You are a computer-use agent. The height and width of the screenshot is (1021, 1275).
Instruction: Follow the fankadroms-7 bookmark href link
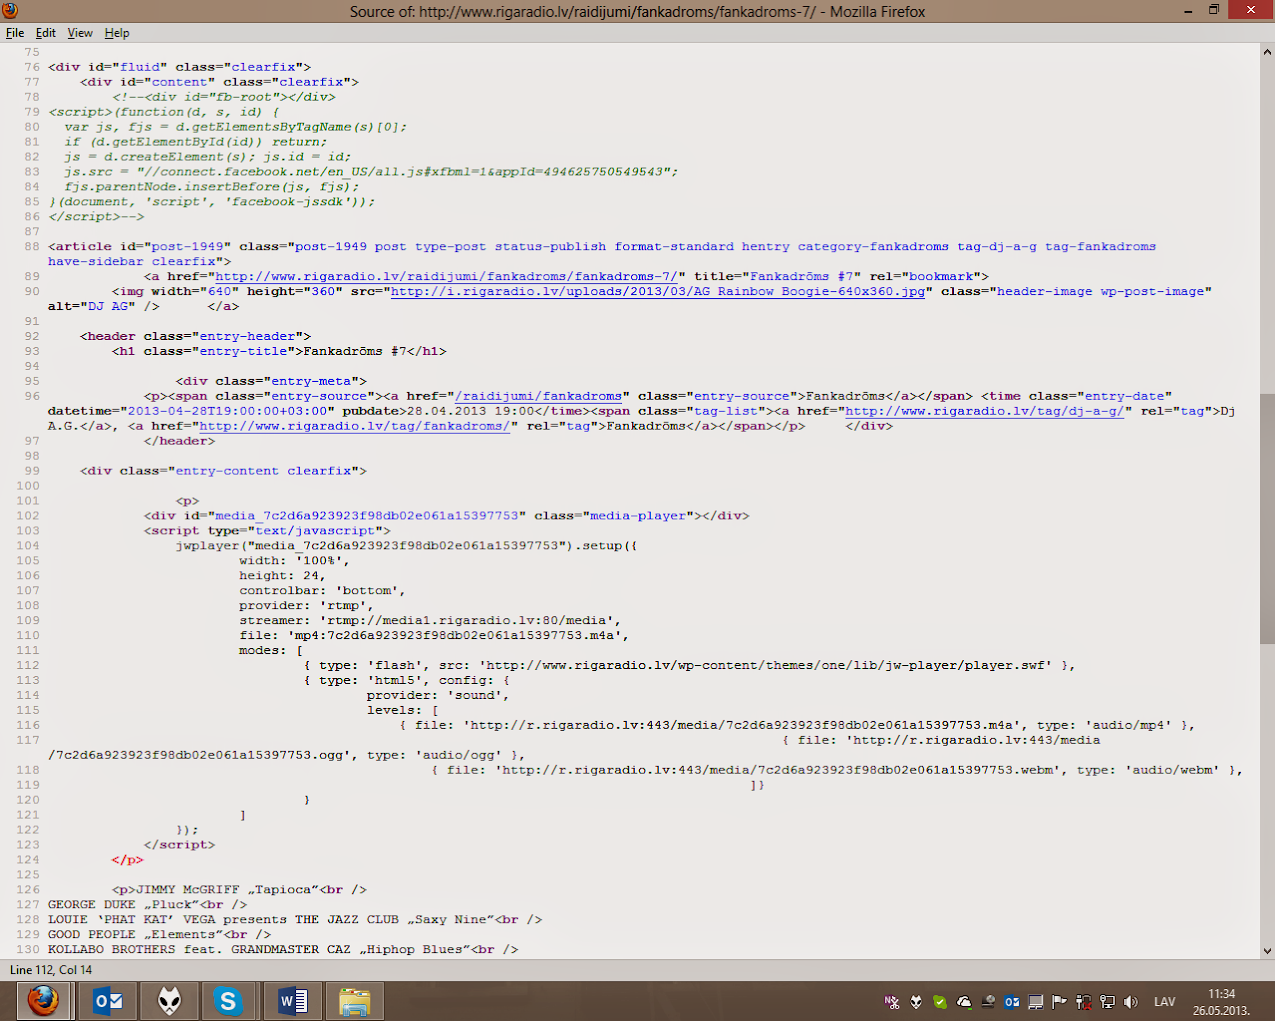pos(447,276)
